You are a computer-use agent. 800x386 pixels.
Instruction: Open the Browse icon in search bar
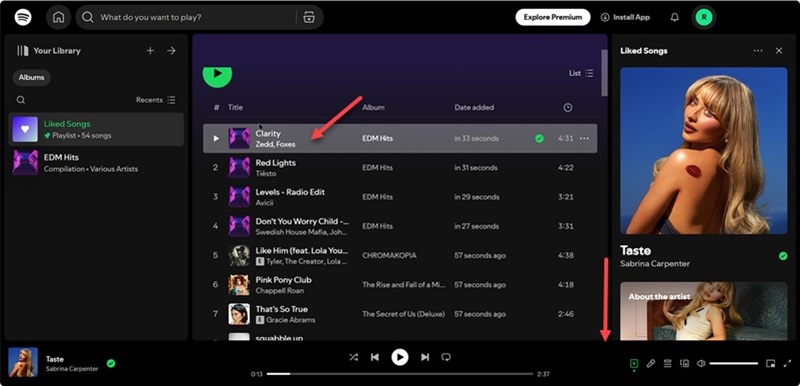(x=309, y=17)
